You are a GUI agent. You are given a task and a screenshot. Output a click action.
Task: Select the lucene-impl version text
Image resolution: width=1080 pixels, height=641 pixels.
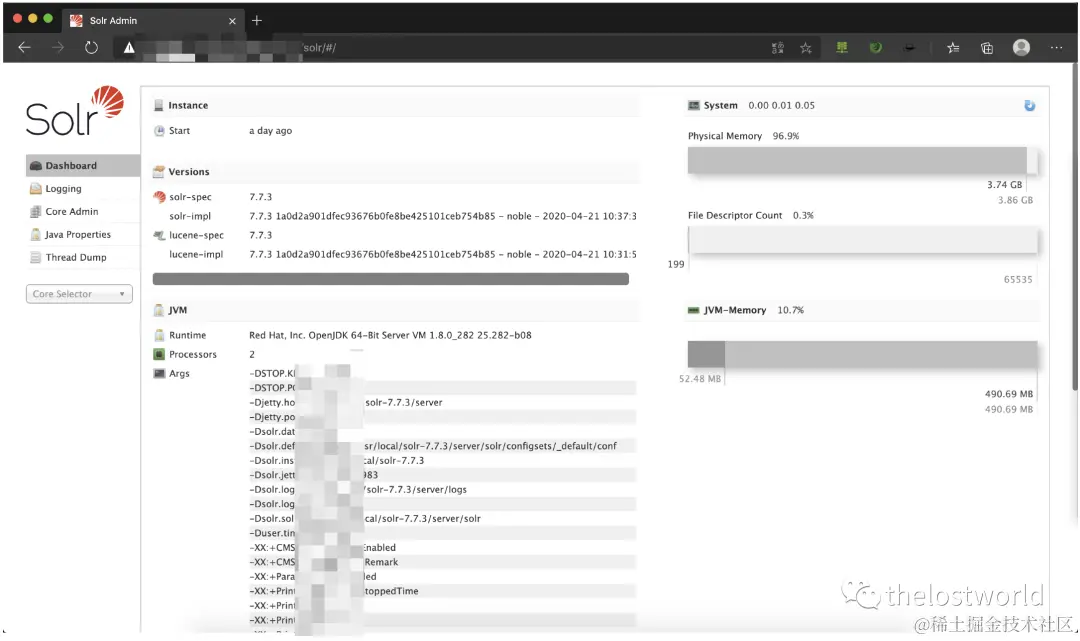pos(442,254)
